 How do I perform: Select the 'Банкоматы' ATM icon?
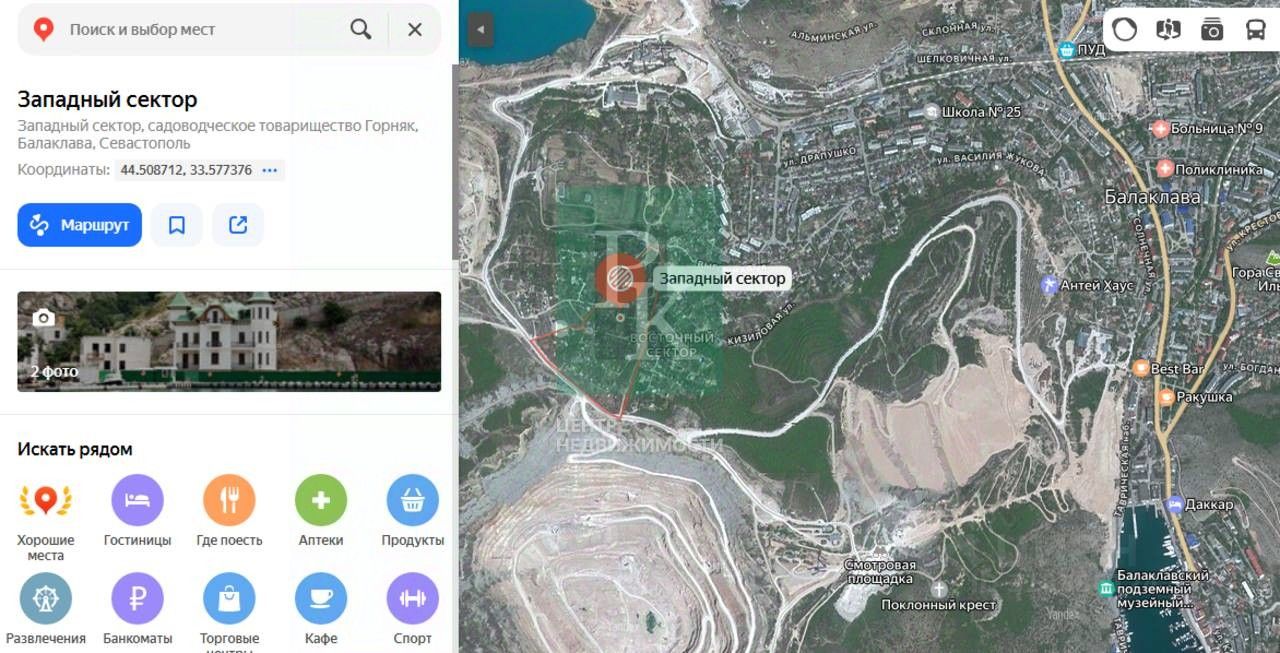click(137, 598)
